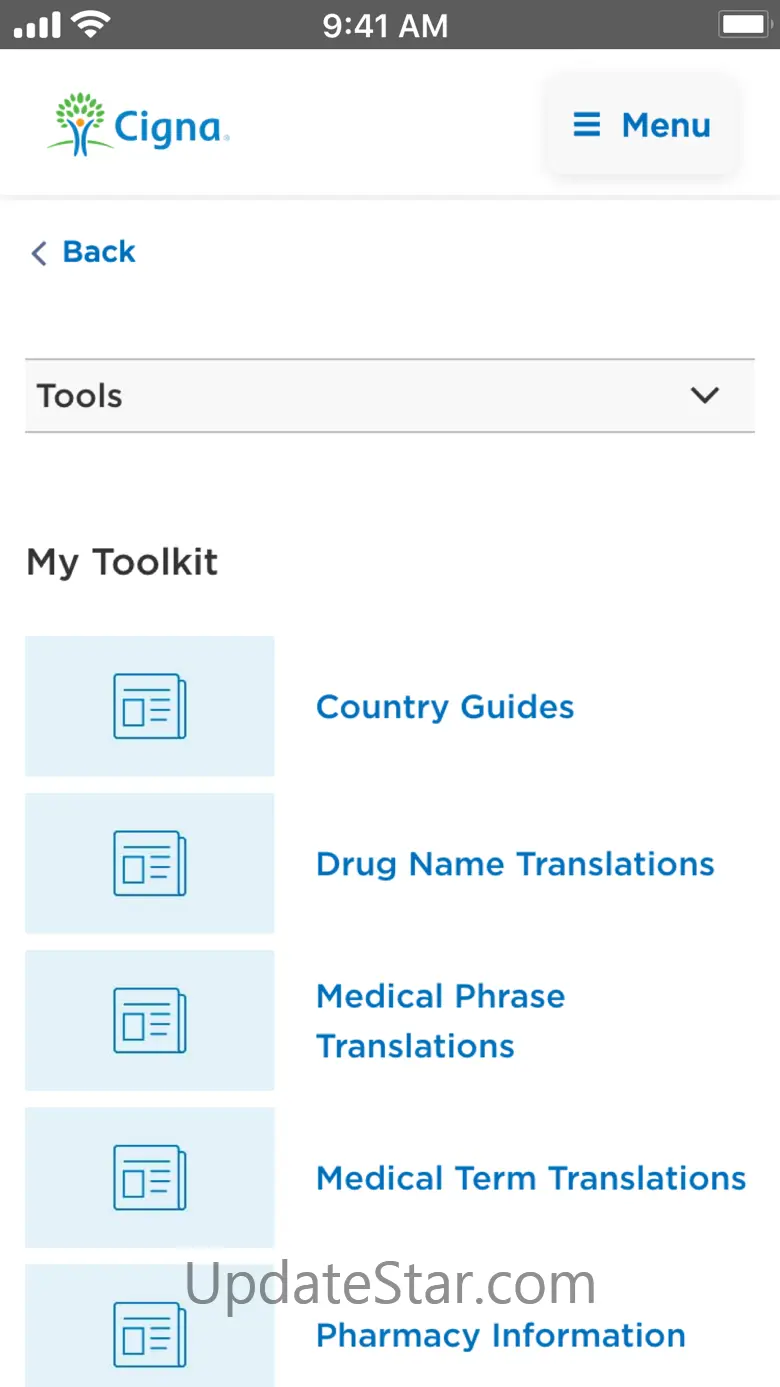Image resolution: width=780 pixels, height=1387 pixels.
Task: Expand the Tools dropdown
Action: (x=389, y=396)
